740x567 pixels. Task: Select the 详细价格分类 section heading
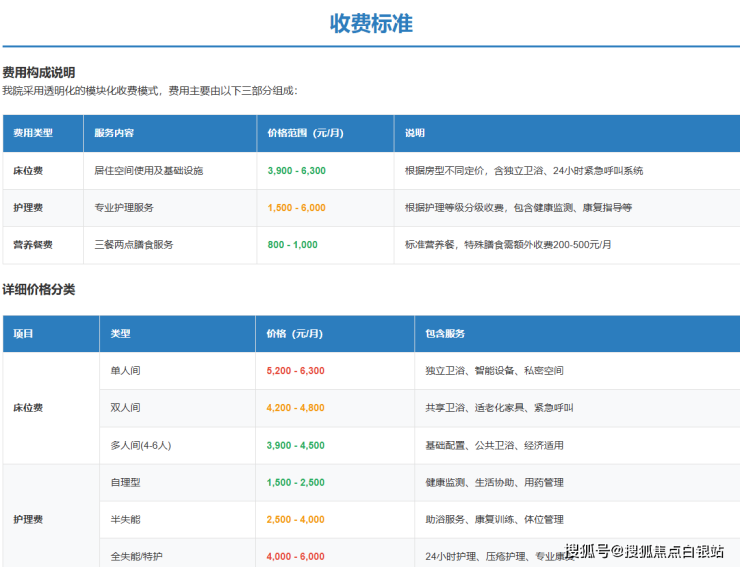click(39, 290)
